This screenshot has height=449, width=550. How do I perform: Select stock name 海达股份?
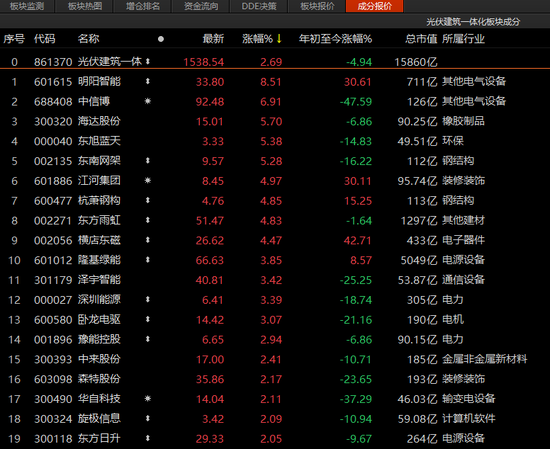tap(99, 121)
